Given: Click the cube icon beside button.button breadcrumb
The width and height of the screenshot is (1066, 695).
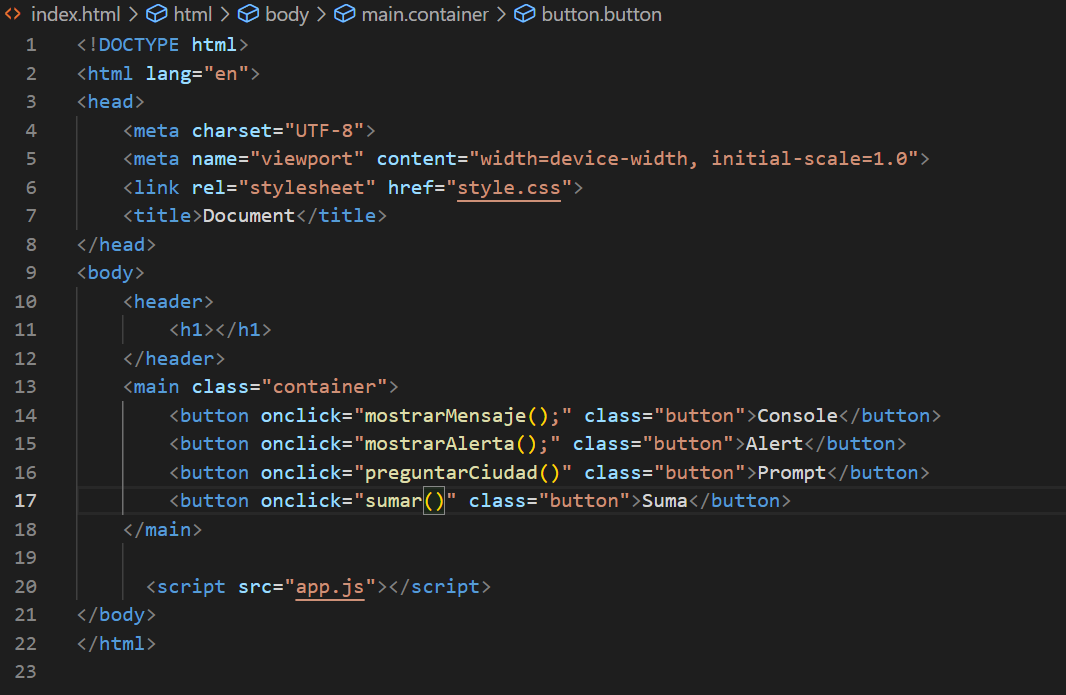Looking at the screenshot, I should (524, 14).
